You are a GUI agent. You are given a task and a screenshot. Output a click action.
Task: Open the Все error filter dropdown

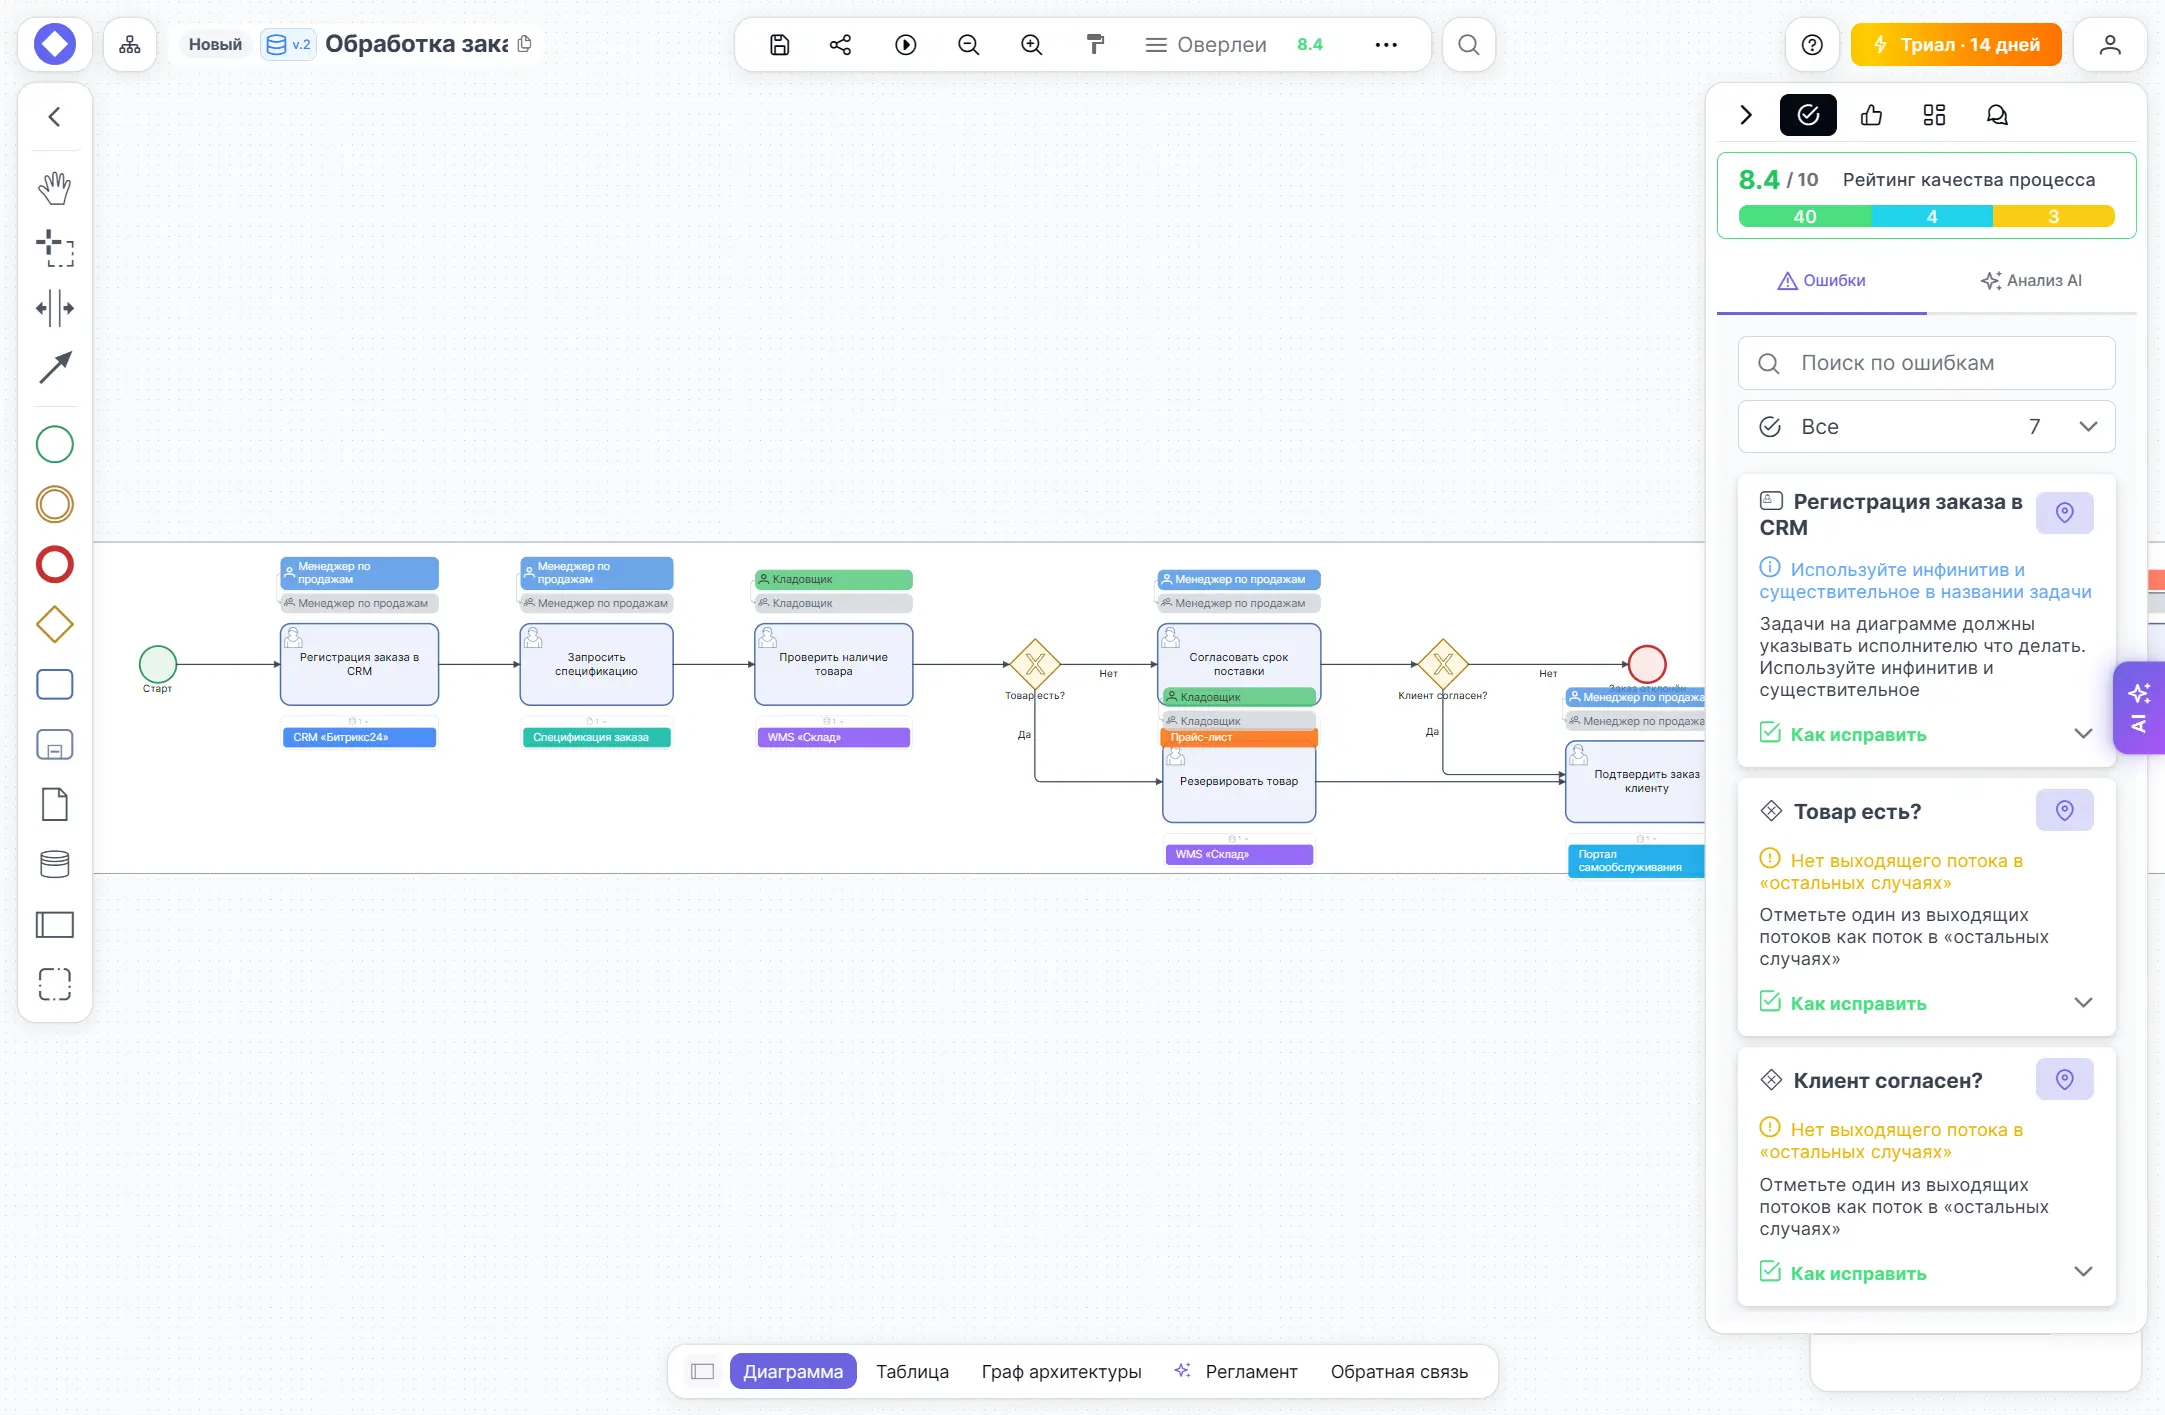coord(1926,427)
